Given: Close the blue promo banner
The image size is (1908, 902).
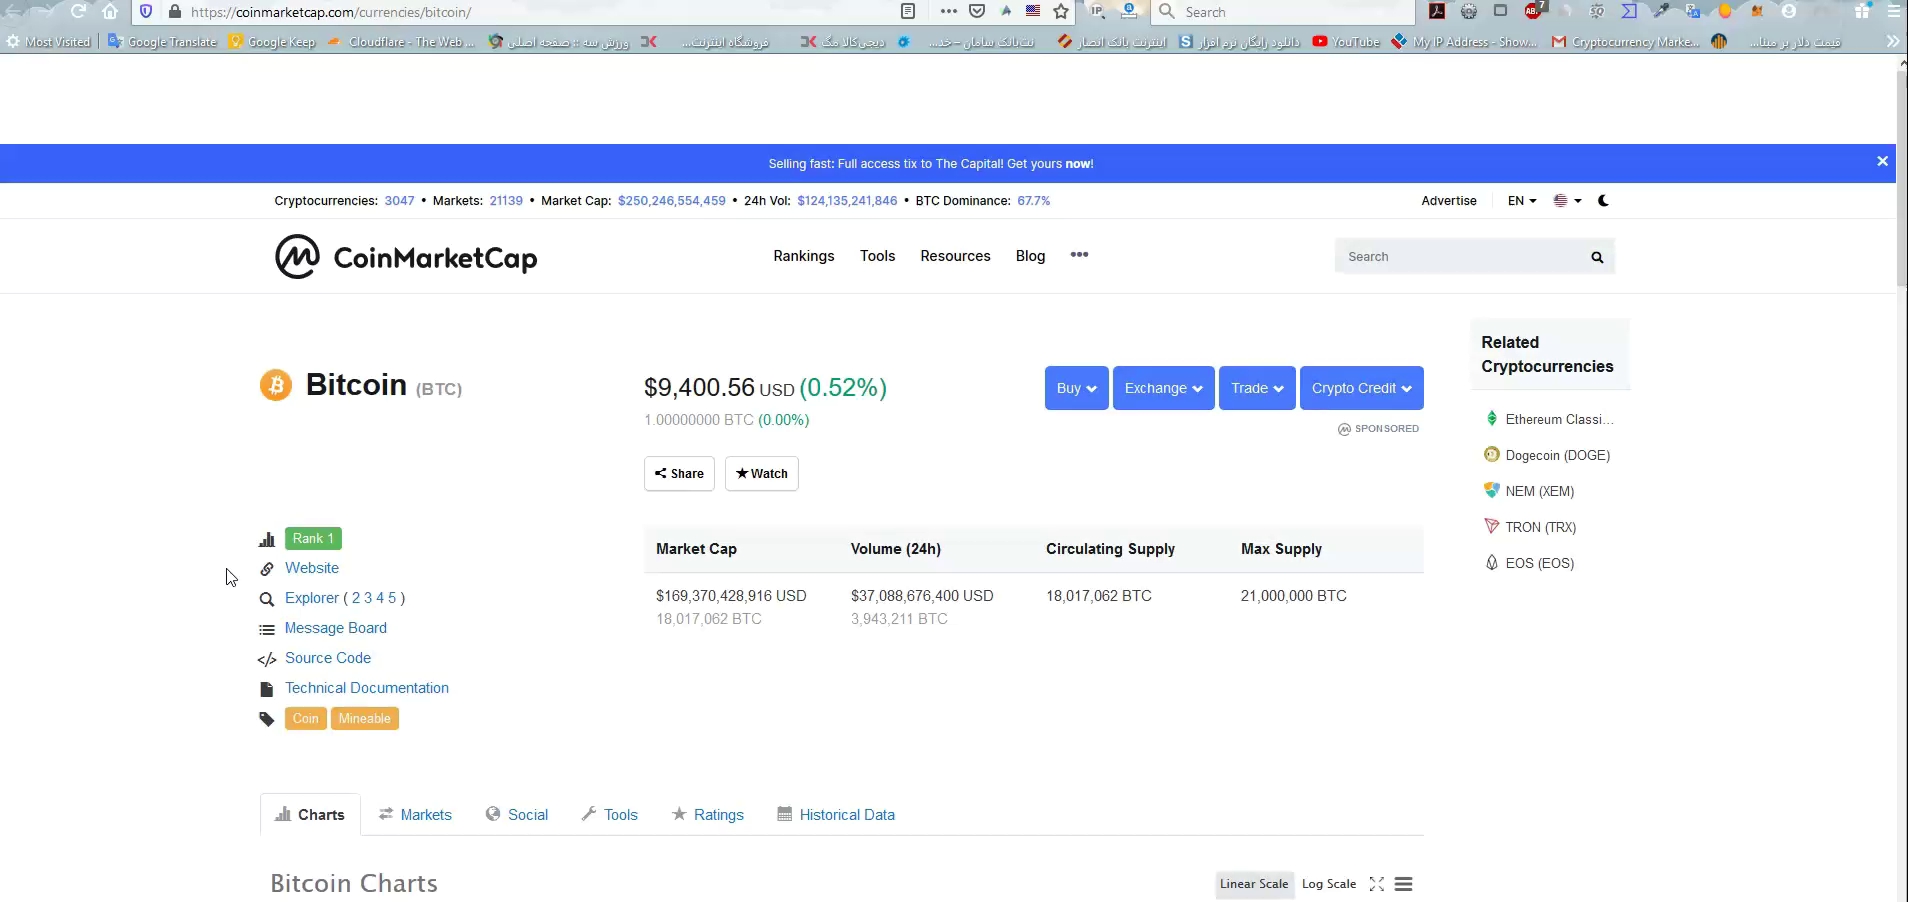Looking at the screenshot, I should [x=1882, y=162].
